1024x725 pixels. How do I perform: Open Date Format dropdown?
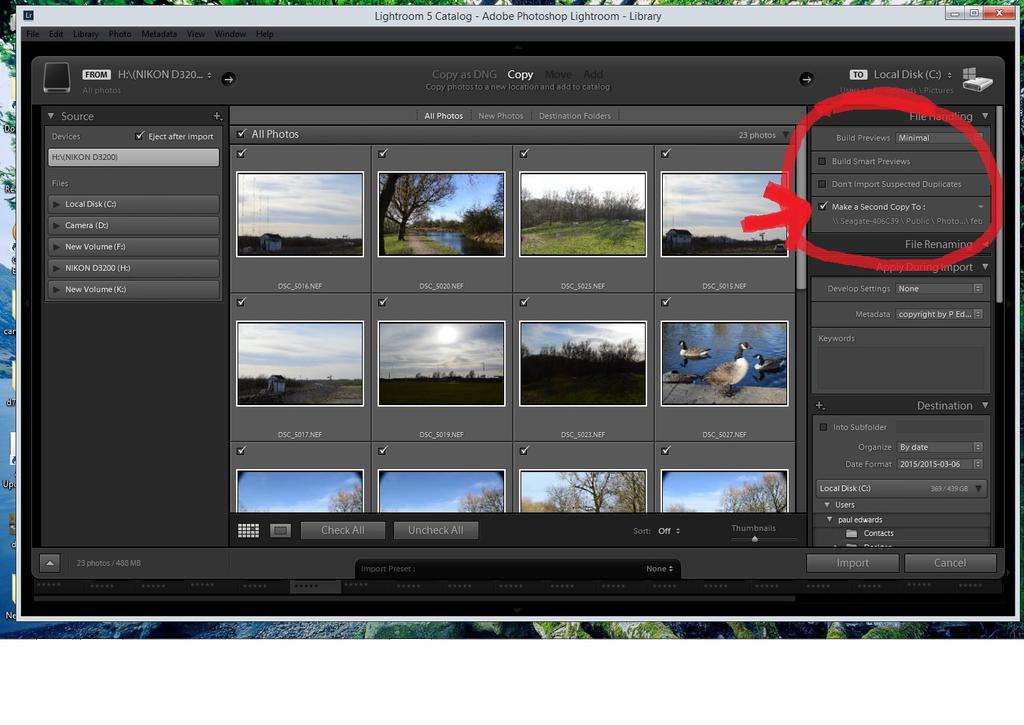pos(940,464)
